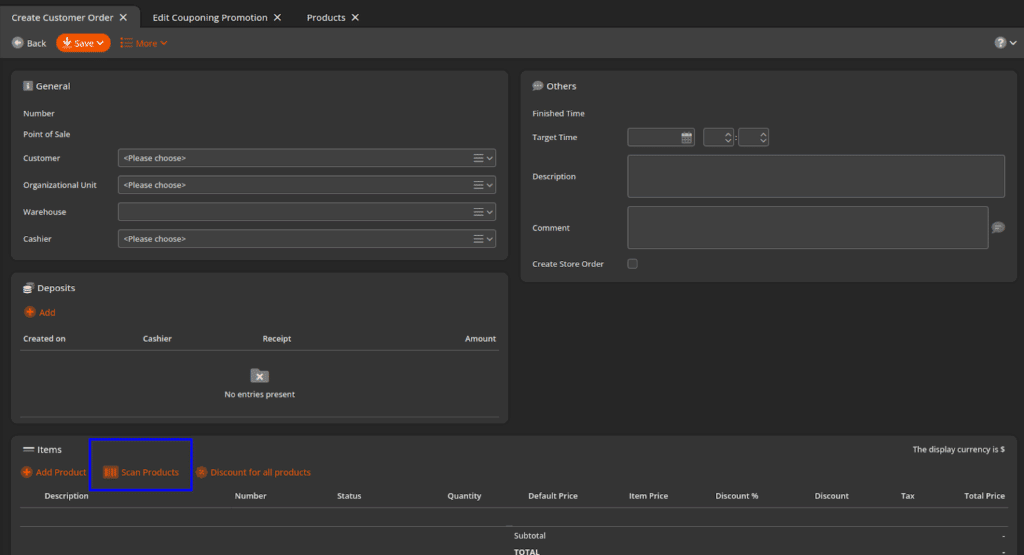Click into the Description text field
1024x555 pixels.
(815, 176)
